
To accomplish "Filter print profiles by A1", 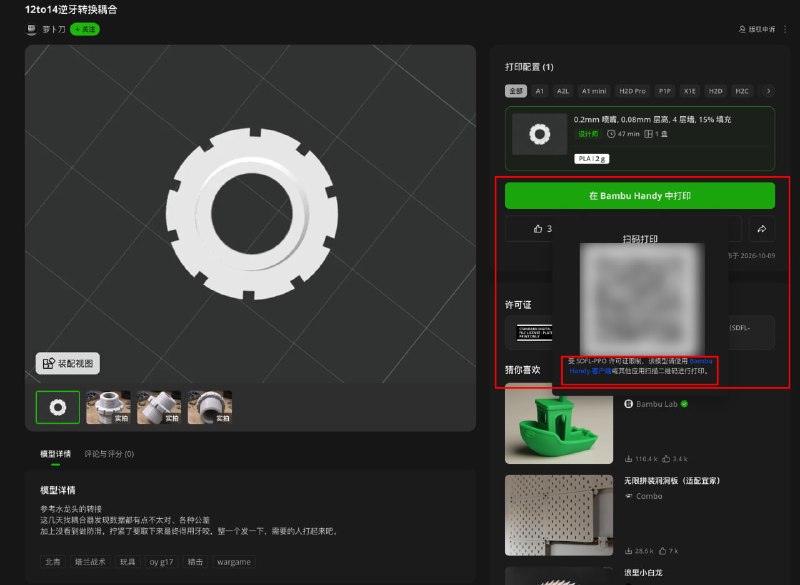I will point(540,91).
